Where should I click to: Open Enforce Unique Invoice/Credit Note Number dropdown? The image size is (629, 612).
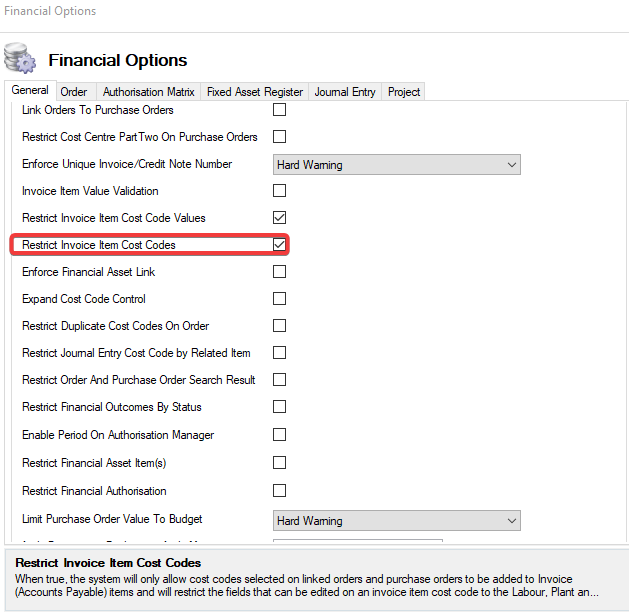[397, 164]
